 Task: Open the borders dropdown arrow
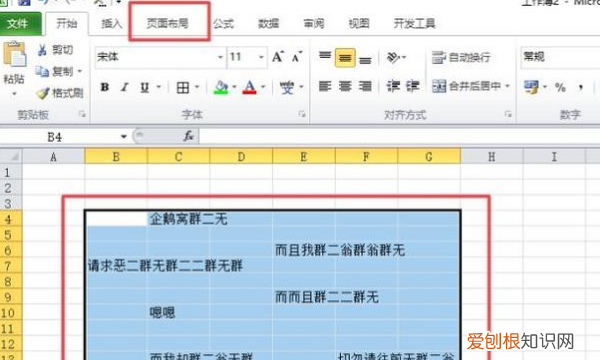coord(197,87)
